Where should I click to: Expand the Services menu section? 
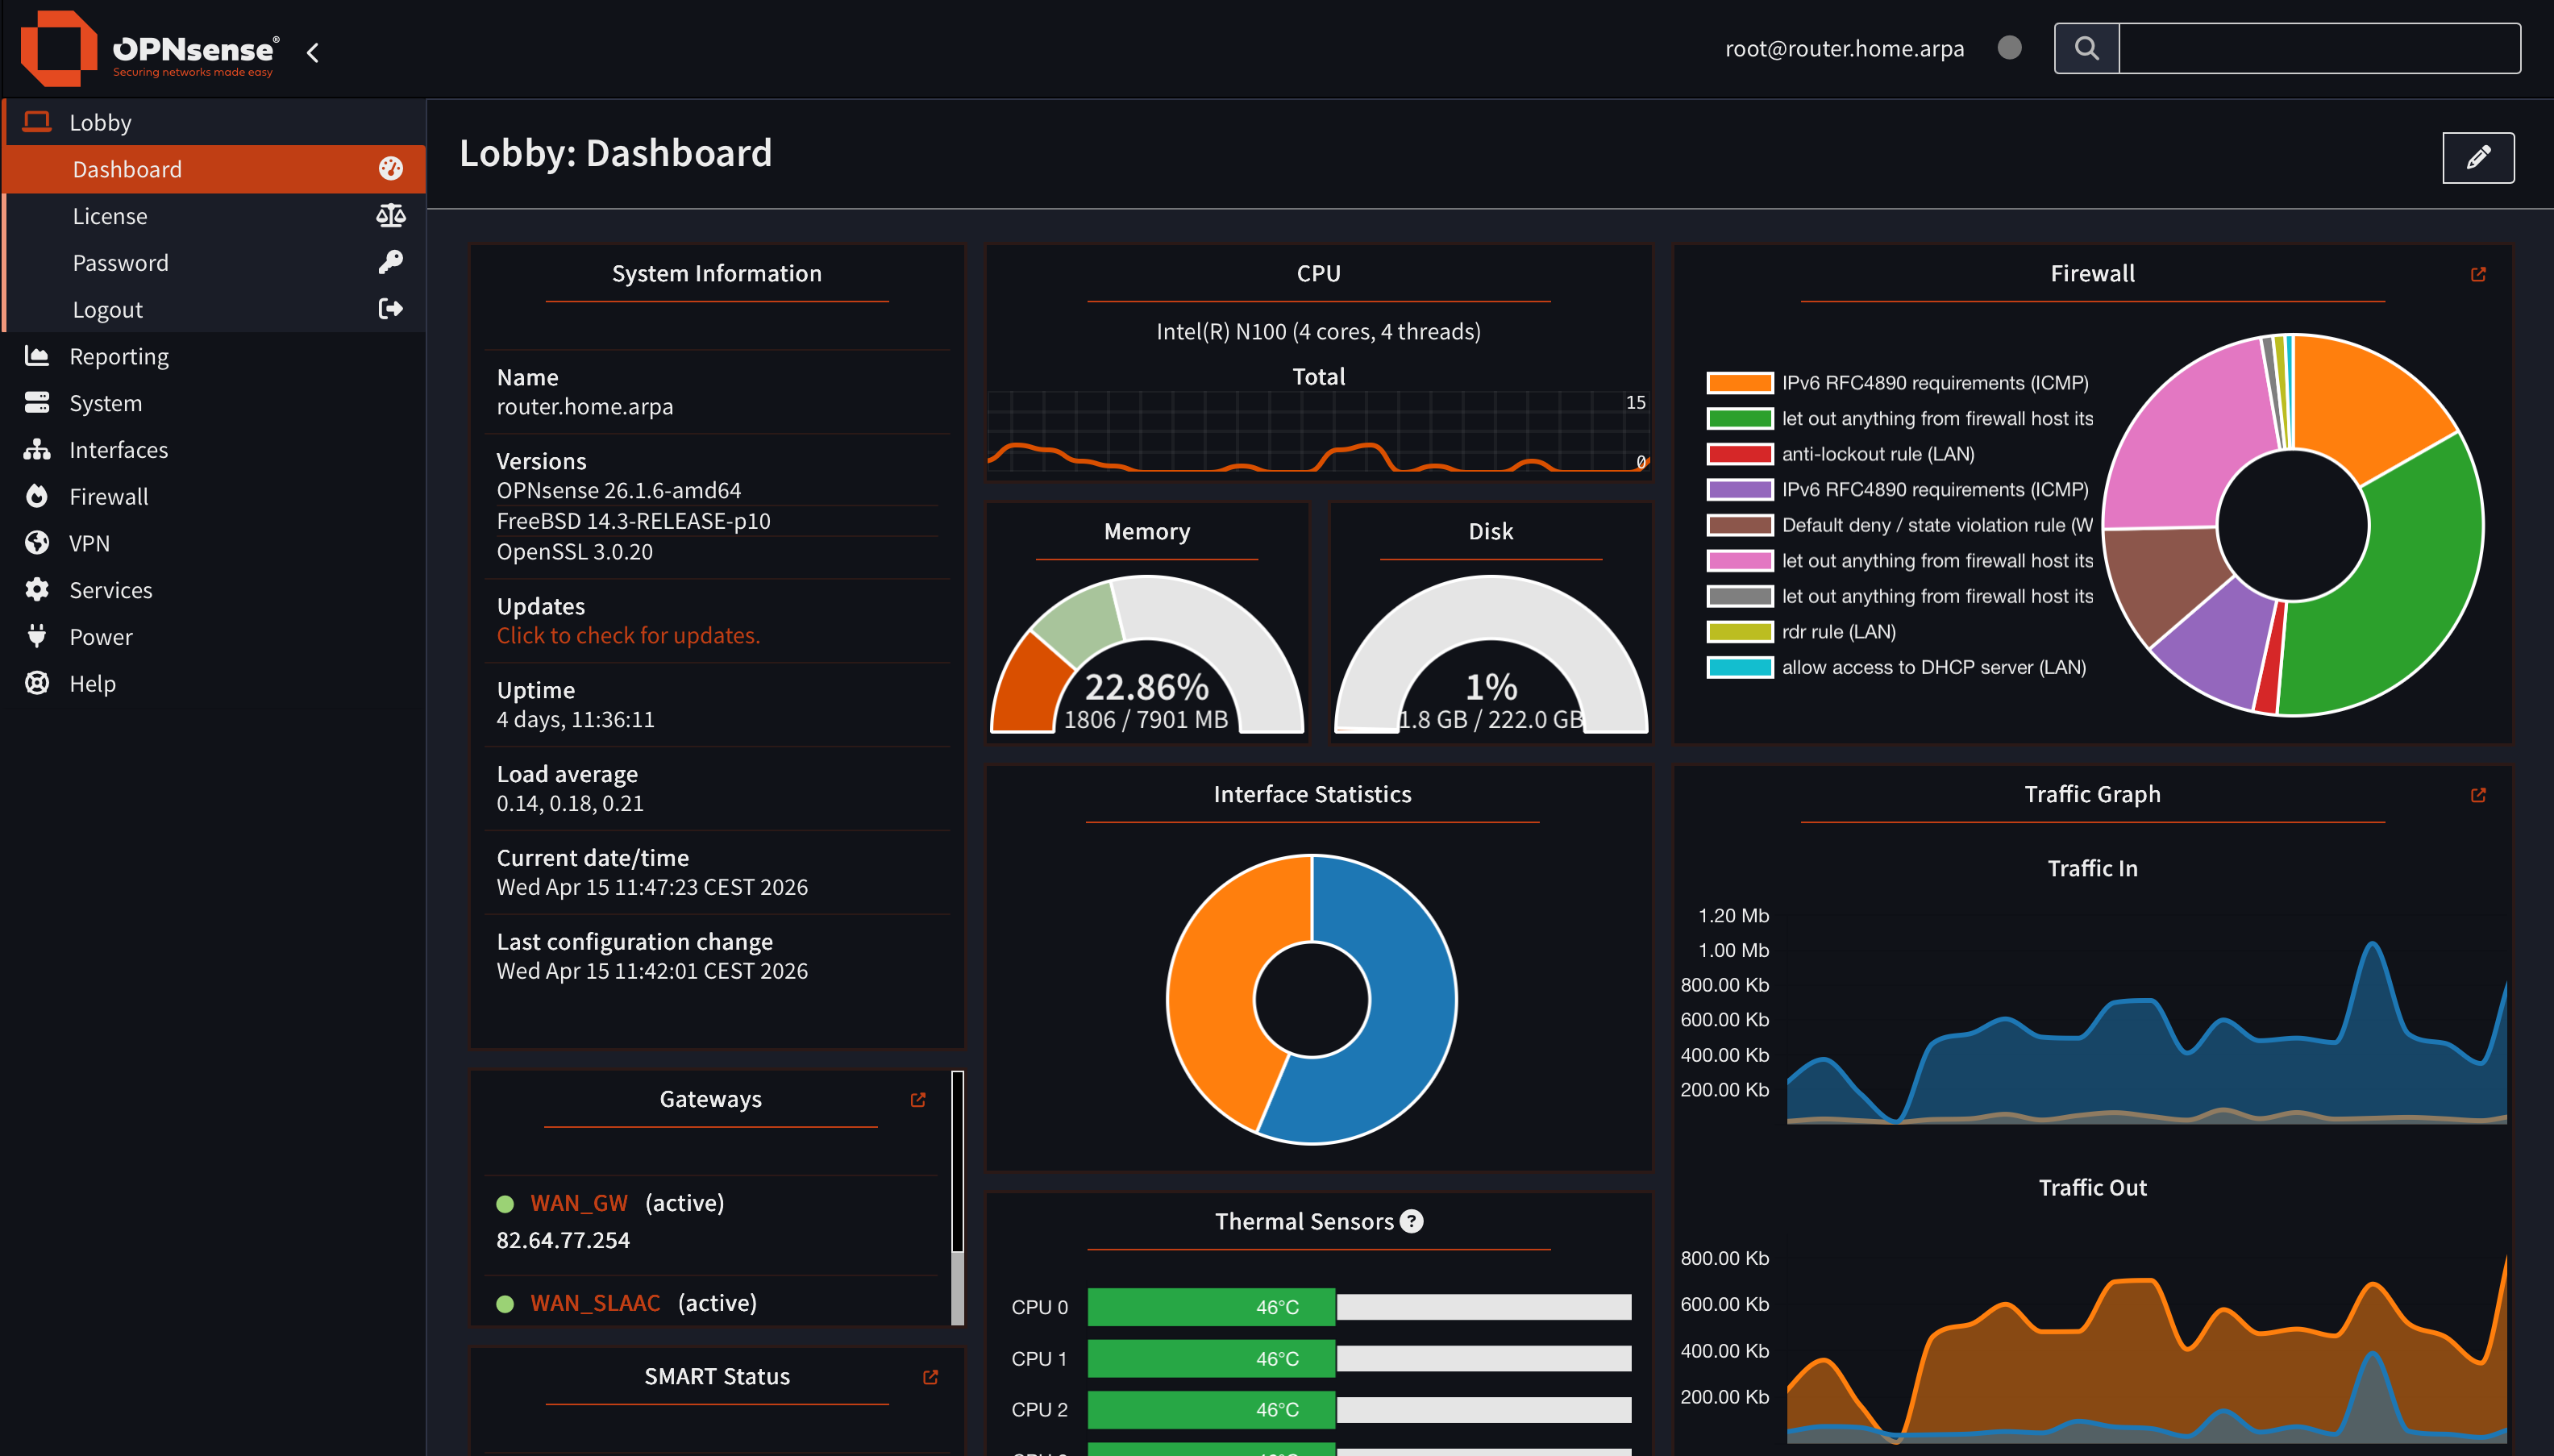(110, 590)
